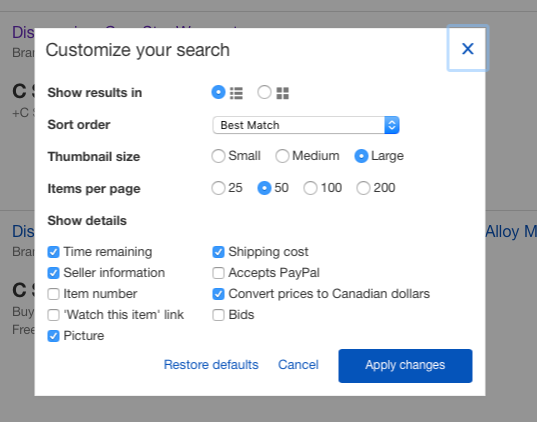537x422 pixels.
Task: Choose Medium thumbnail size
Action: coord(282,156)
